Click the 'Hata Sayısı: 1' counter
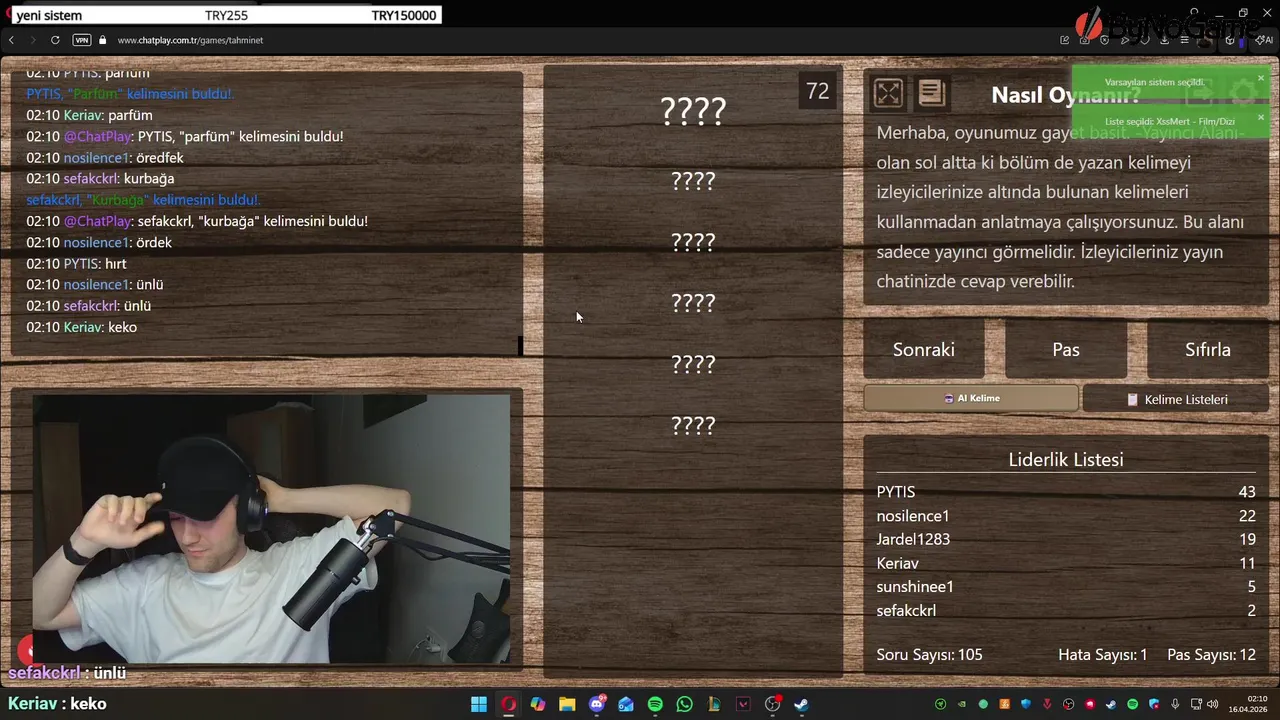The width and height of the screenshot is (1280, 720). point(1103,655)
